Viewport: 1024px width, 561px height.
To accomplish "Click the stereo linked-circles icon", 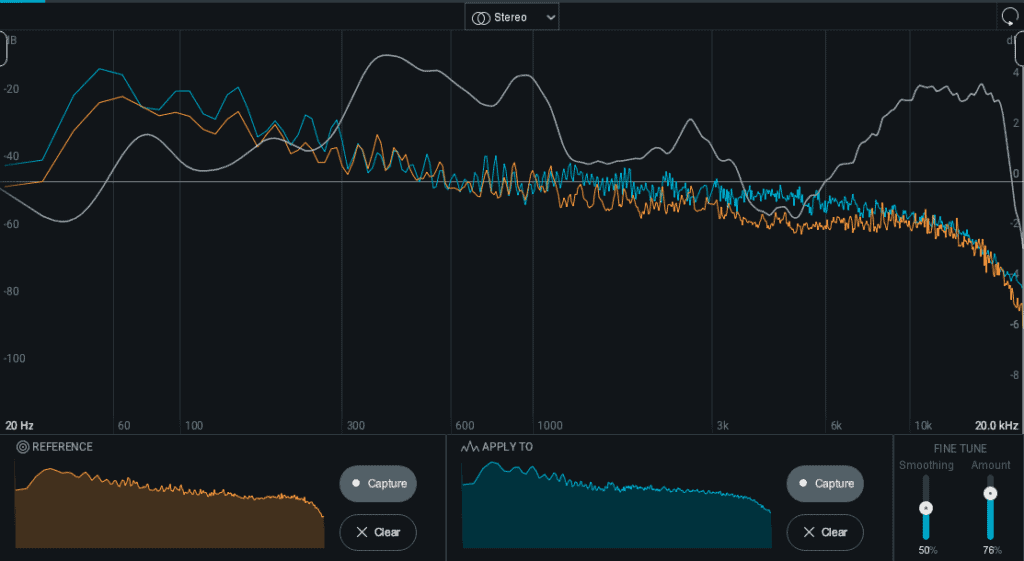I will (481, 18).
